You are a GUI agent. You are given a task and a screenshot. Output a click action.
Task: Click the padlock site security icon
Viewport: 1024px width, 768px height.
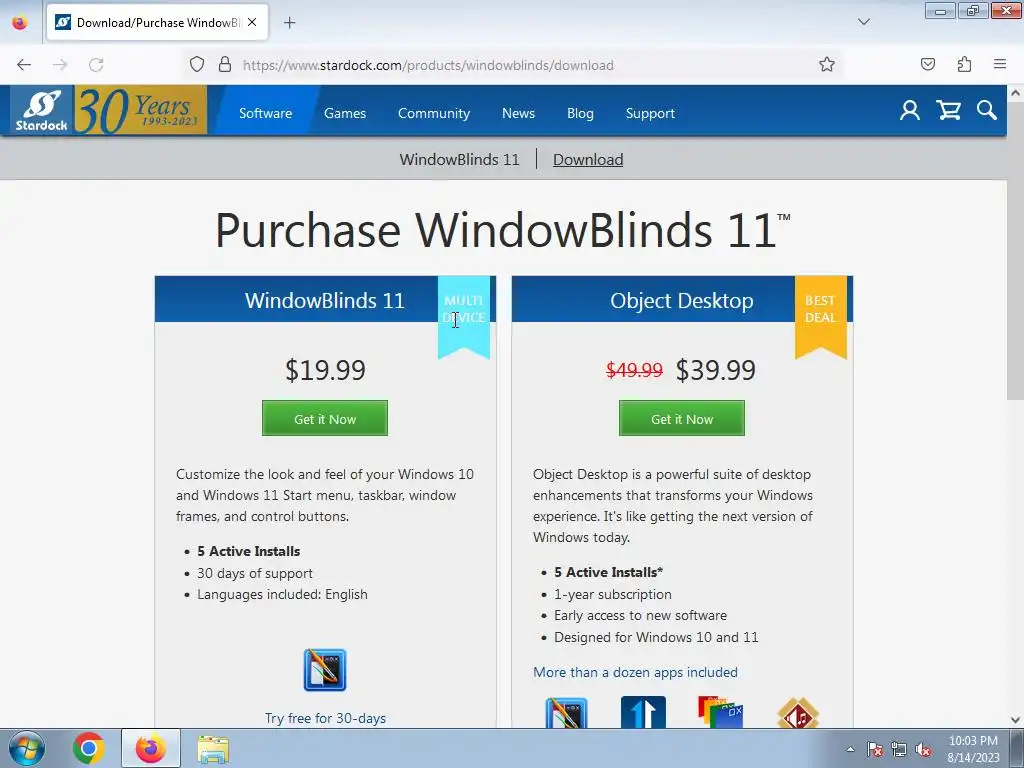point(225,65)
